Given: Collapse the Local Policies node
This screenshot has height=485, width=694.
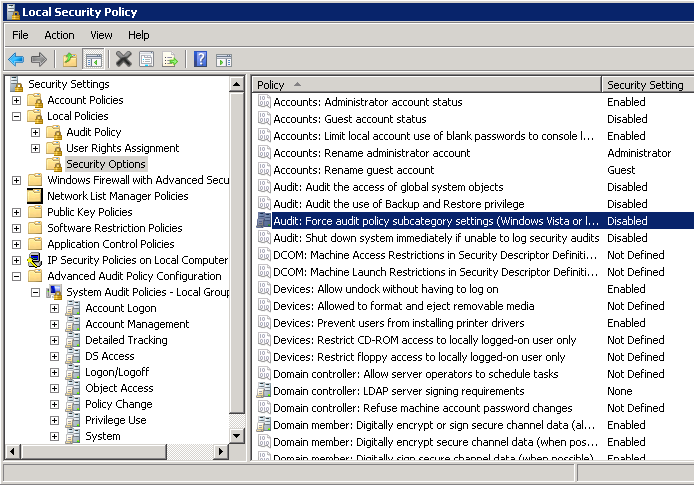Looking at the screenshot, I should (x=16, y=116).
